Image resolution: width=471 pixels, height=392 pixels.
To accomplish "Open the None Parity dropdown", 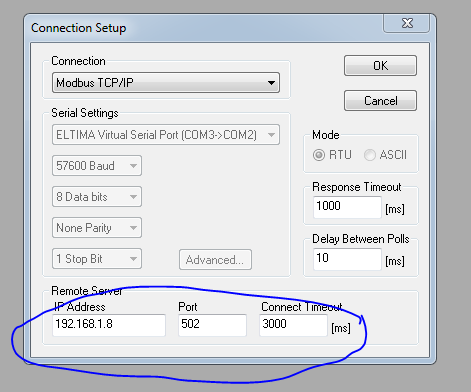I will click(97, 228).
